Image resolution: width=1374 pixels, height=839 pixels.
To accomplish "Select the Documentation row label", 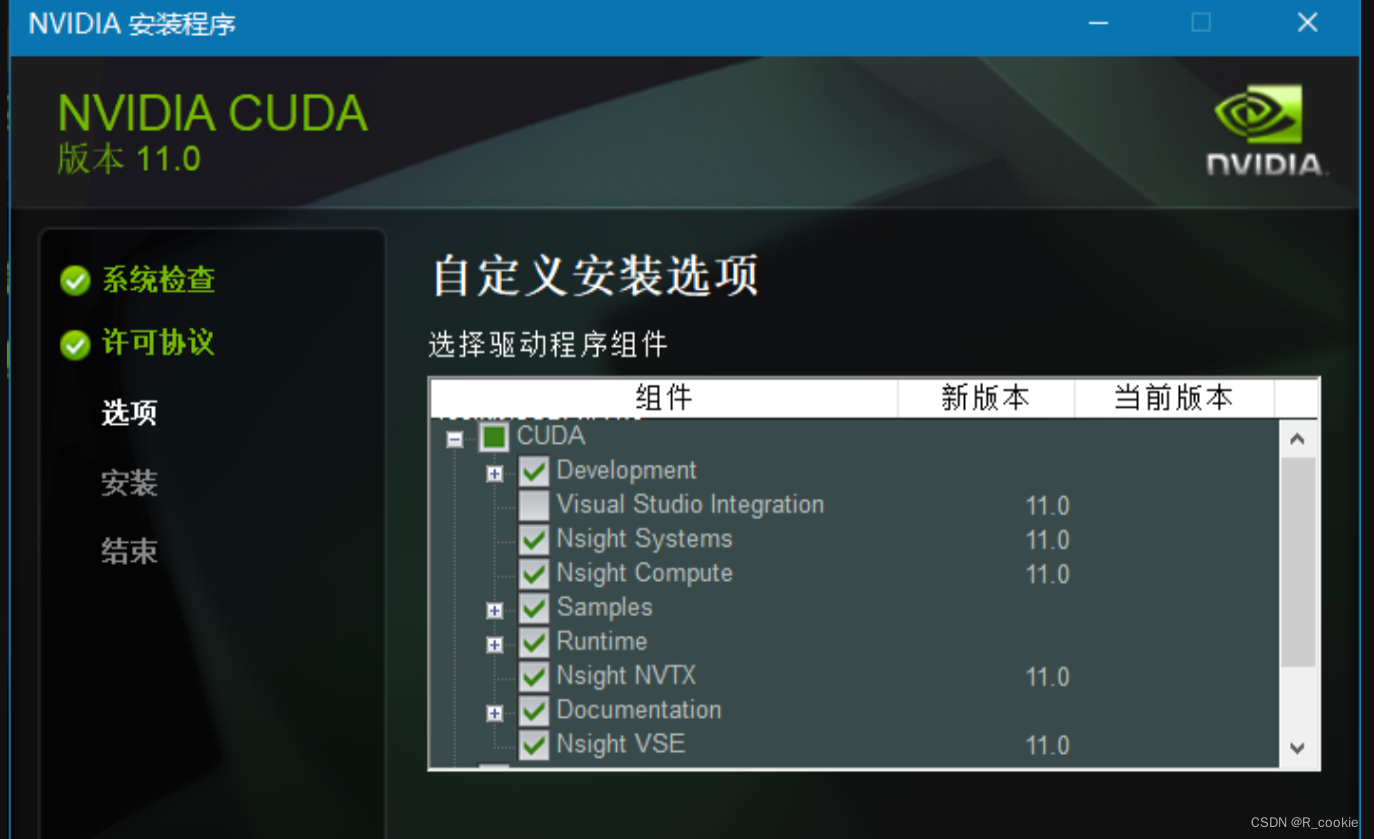I will click(638, 710).
